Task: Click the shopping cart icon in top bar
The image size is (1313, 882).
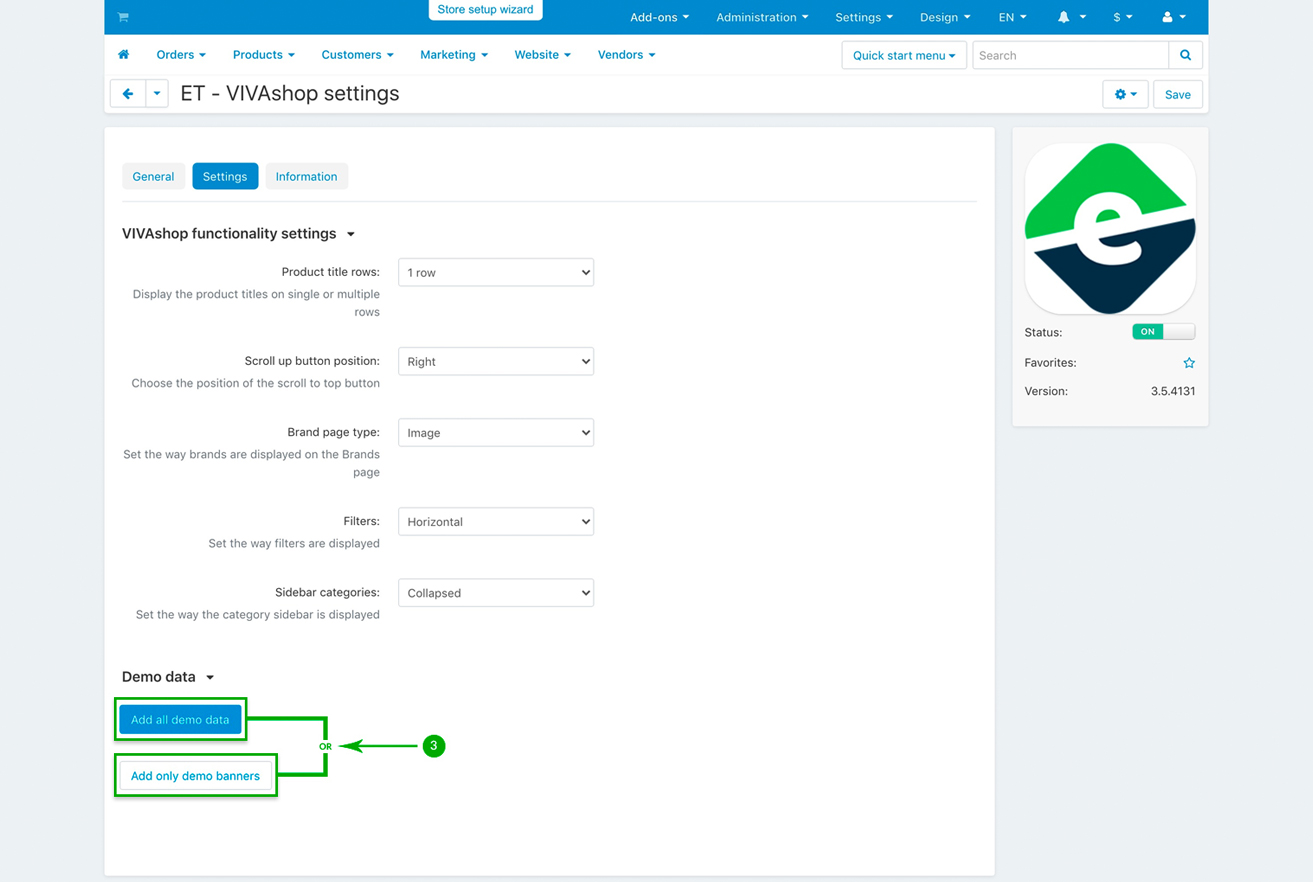Action: (123, 17)
